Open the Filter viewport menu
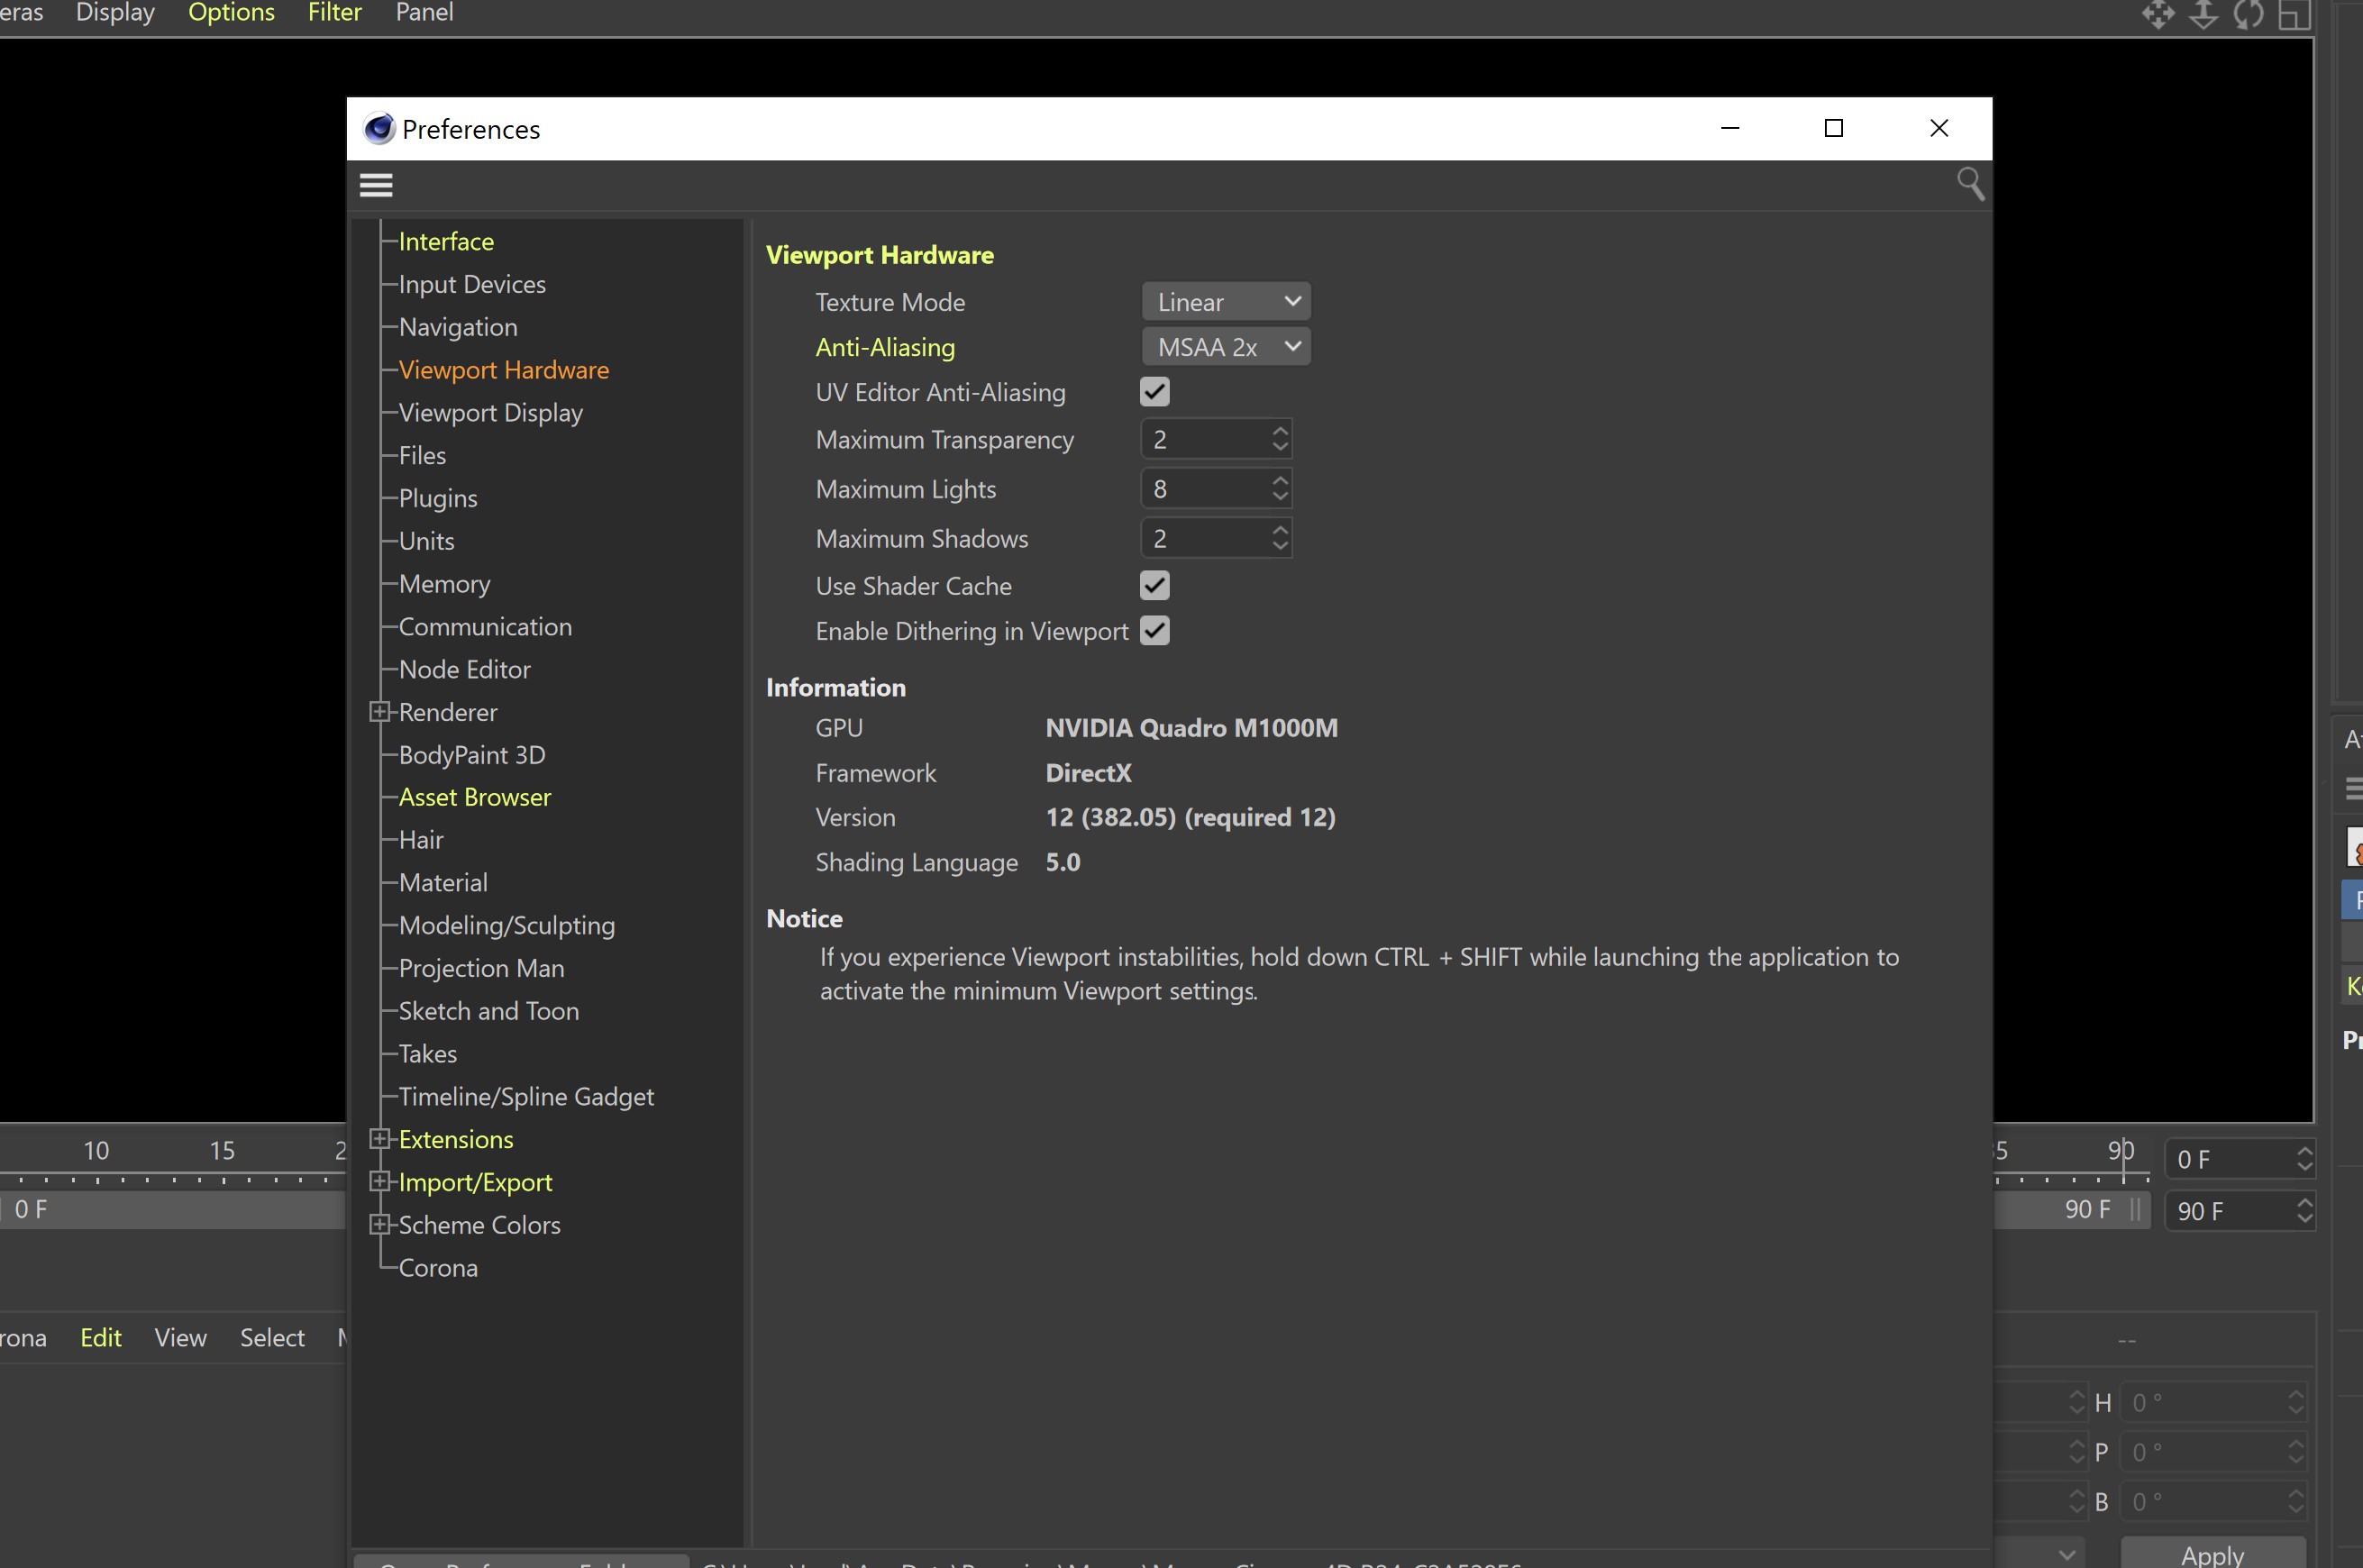 coord(334,13)
